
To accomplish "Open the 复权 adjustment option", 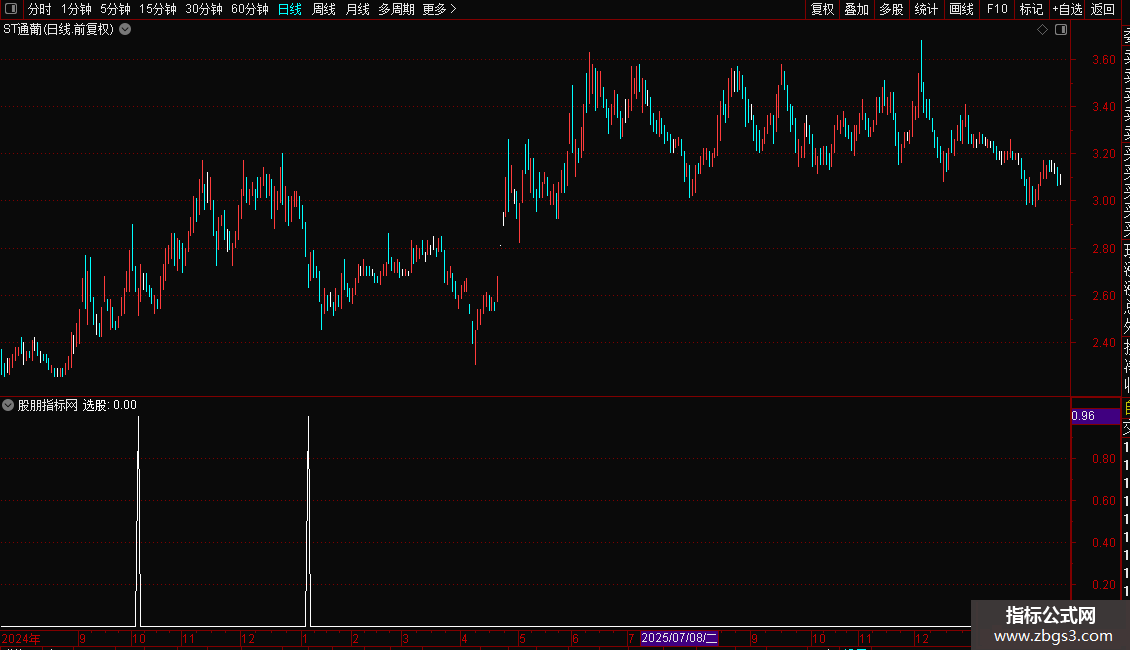I will pos(822,9).
